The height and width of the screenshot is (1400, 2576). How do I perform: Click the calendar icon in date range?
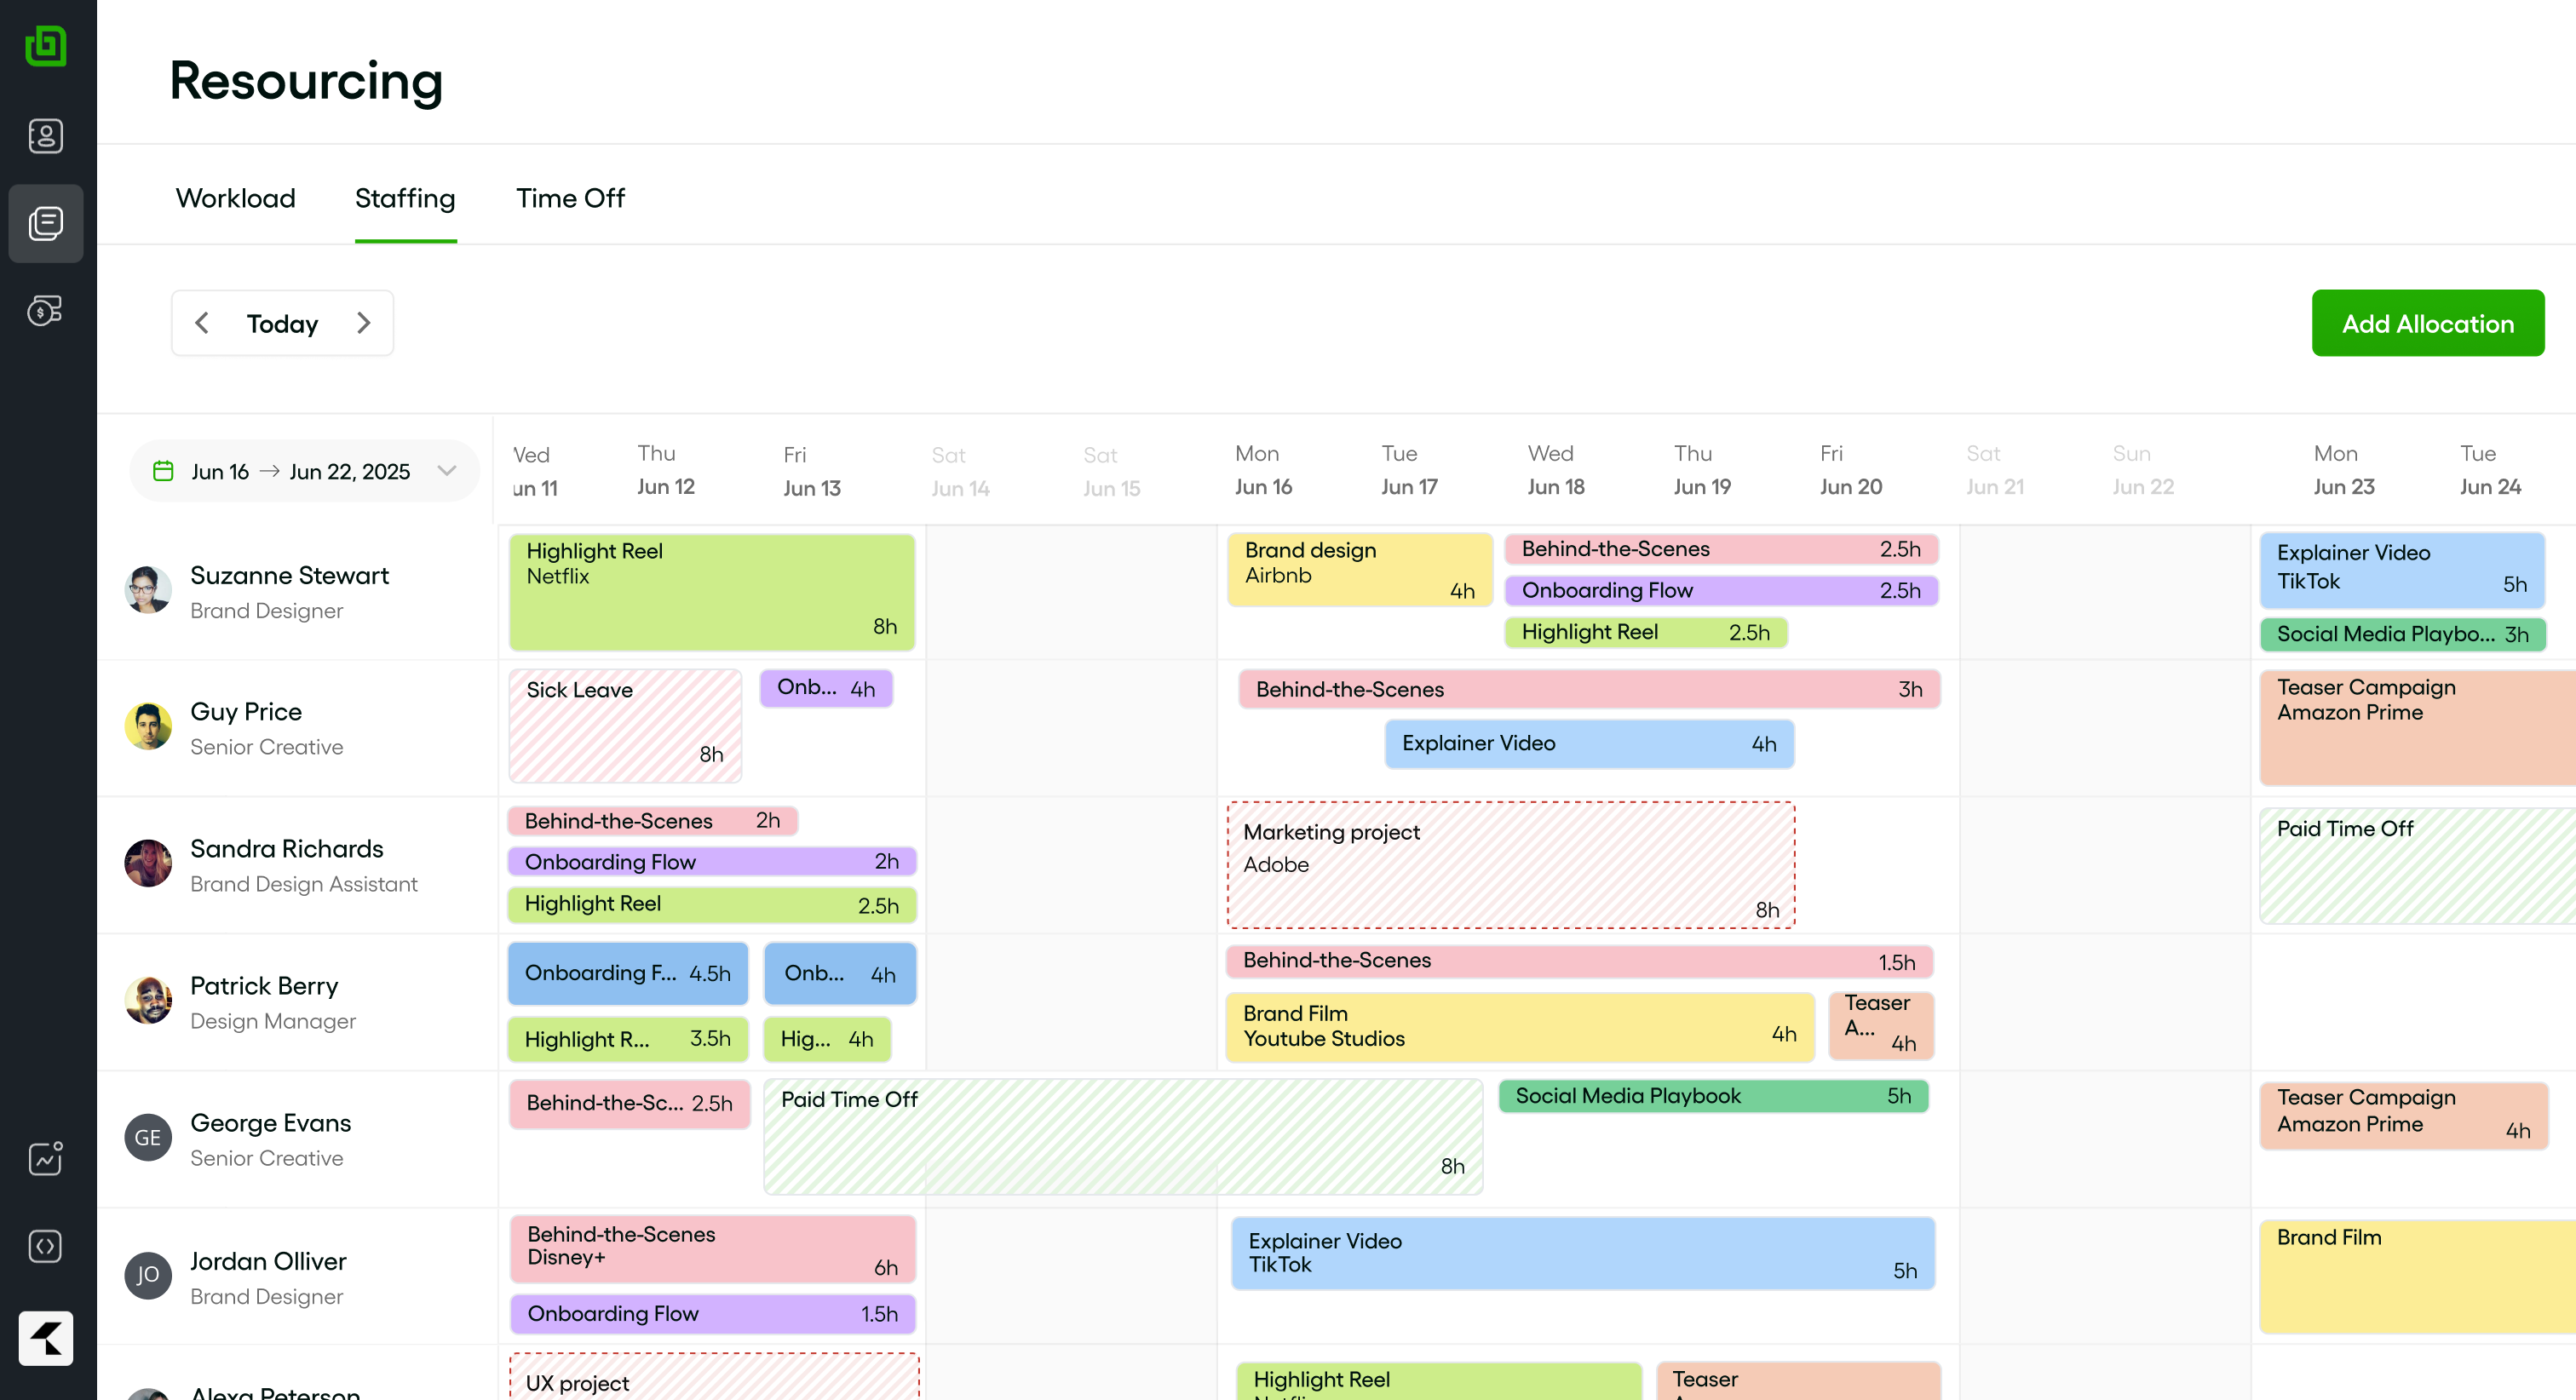tap(163, 471)
